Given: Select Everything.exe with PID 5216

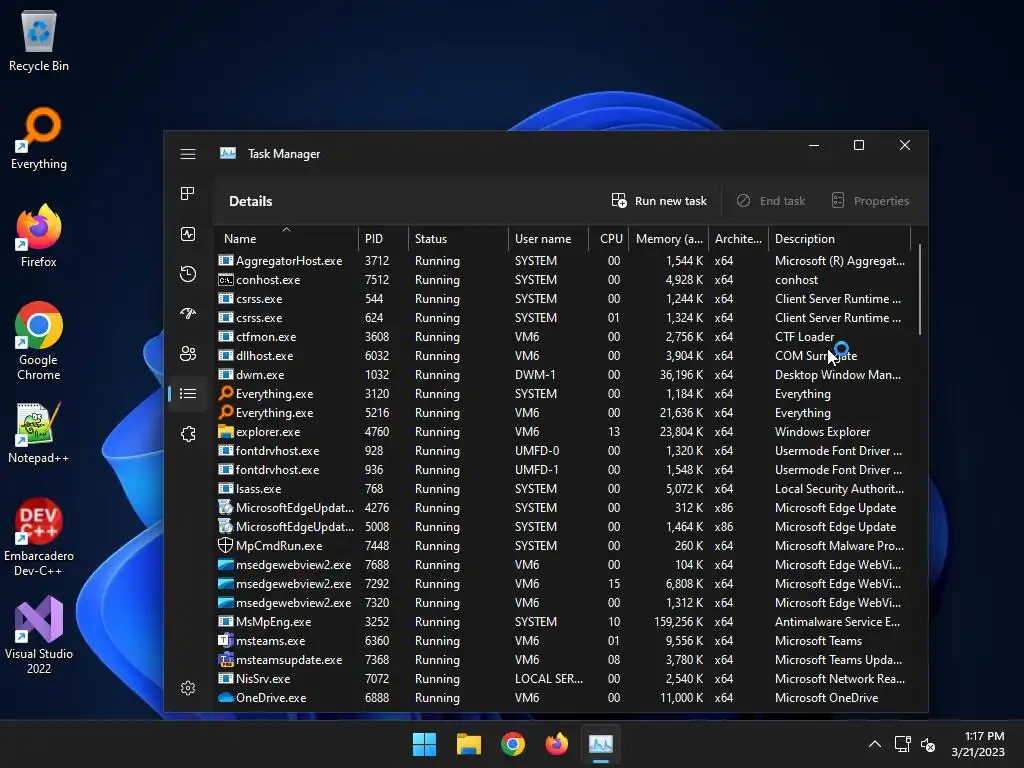Looking at the screenshot, I should [x=564, y=412].
